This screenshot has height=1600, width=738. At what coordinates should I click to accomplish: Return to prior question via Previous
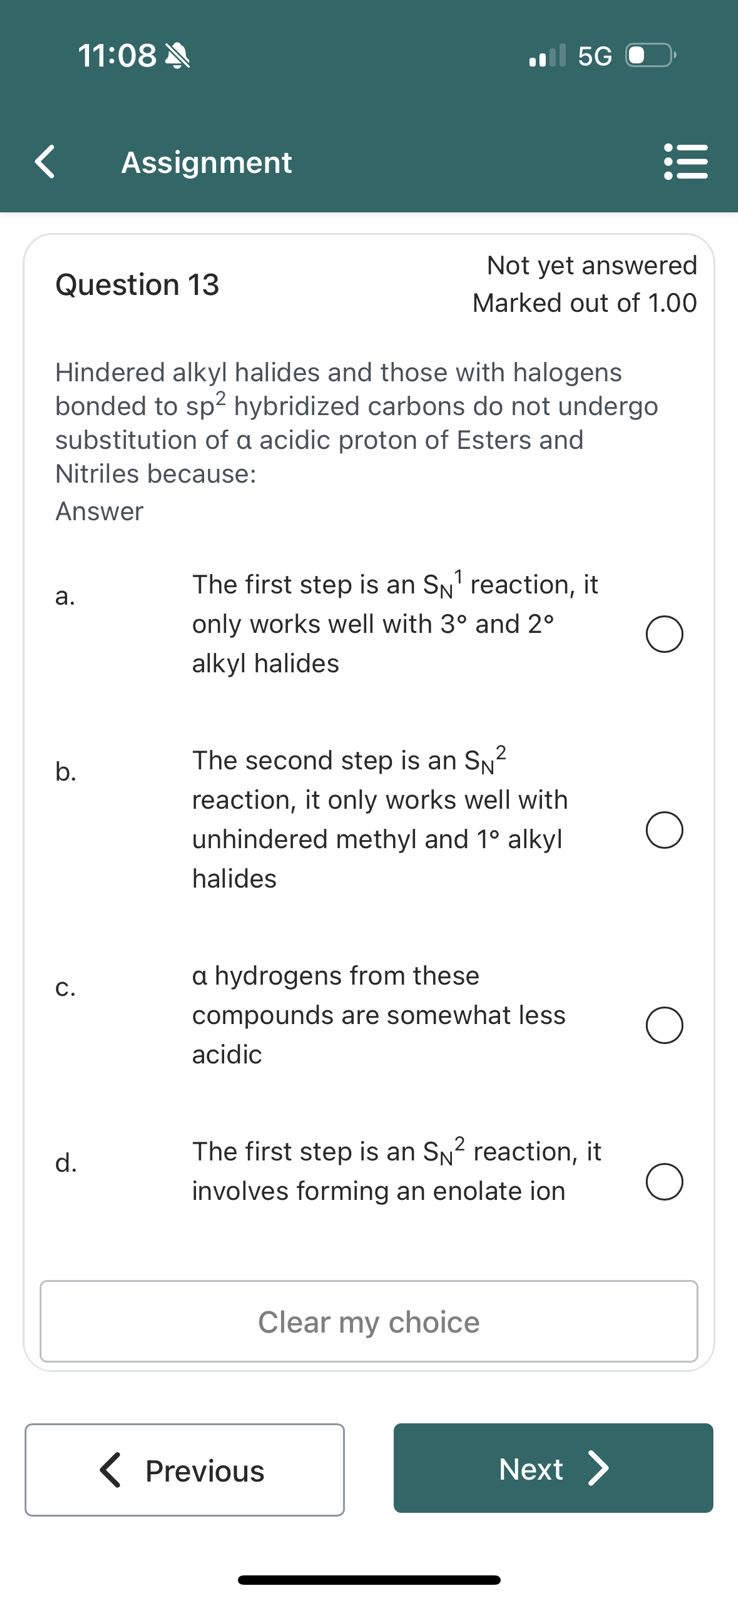[184, 1470]
